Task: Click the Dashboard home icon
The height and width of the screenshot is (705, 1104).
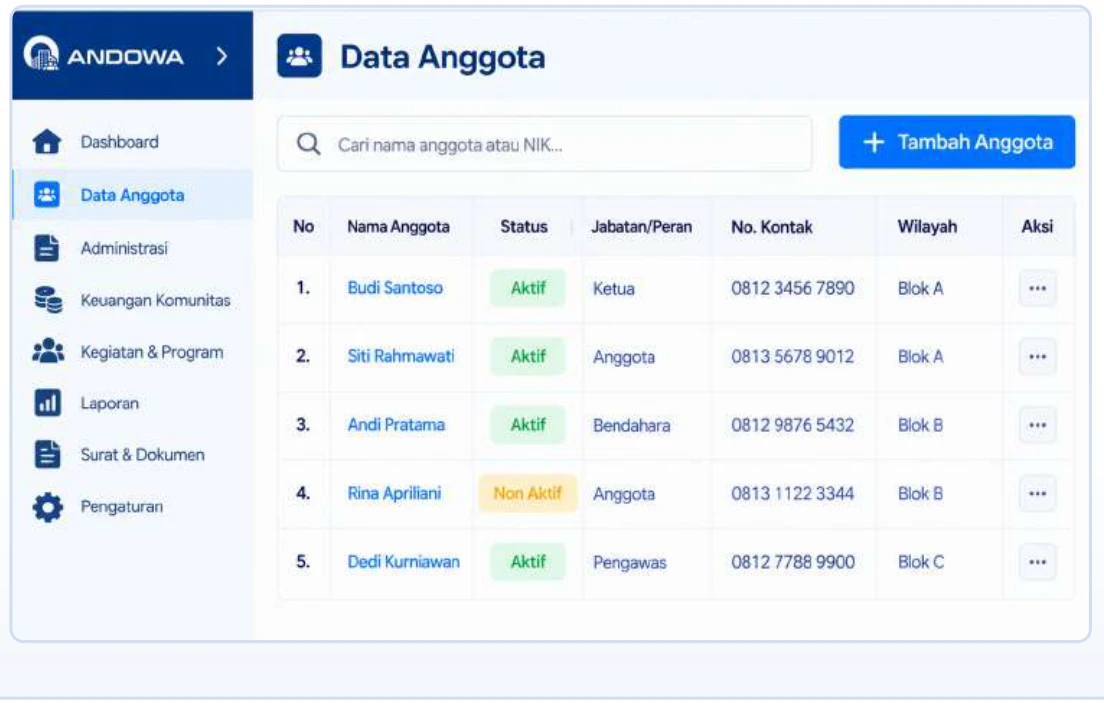Action: point(47,142)
